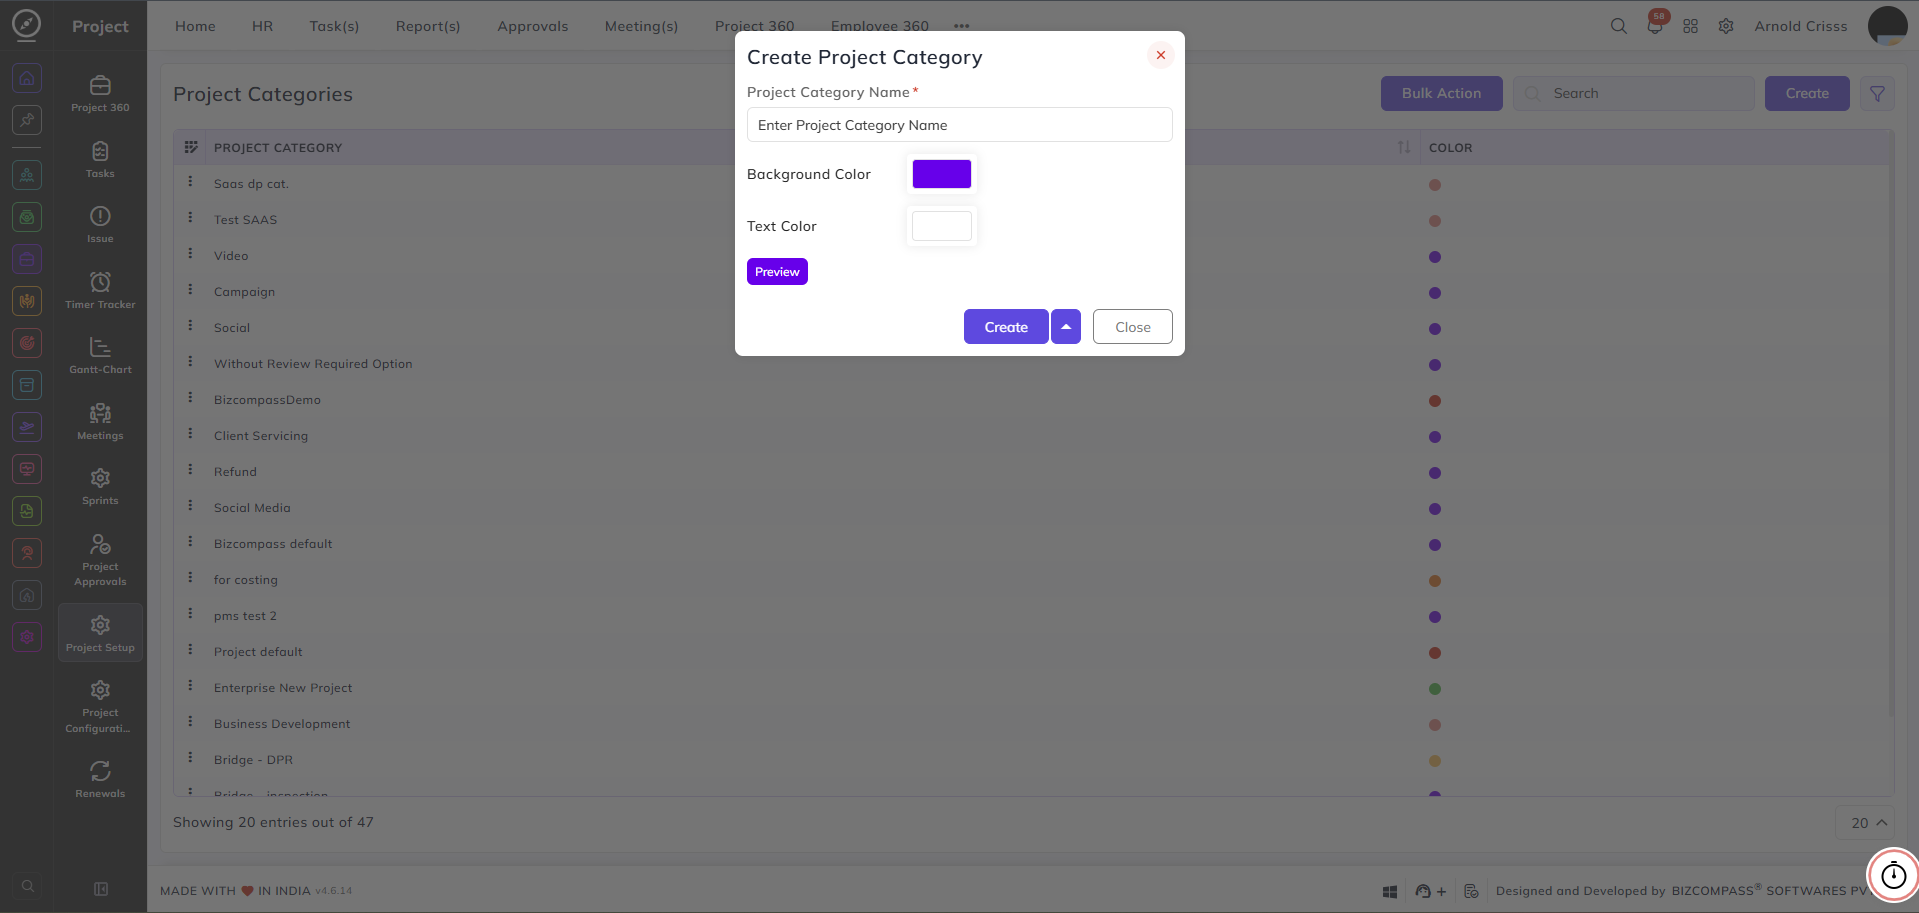Viewport: 1919px width, 913px height.
Task: Open the user profile avatar
Action: point(1887,26)
